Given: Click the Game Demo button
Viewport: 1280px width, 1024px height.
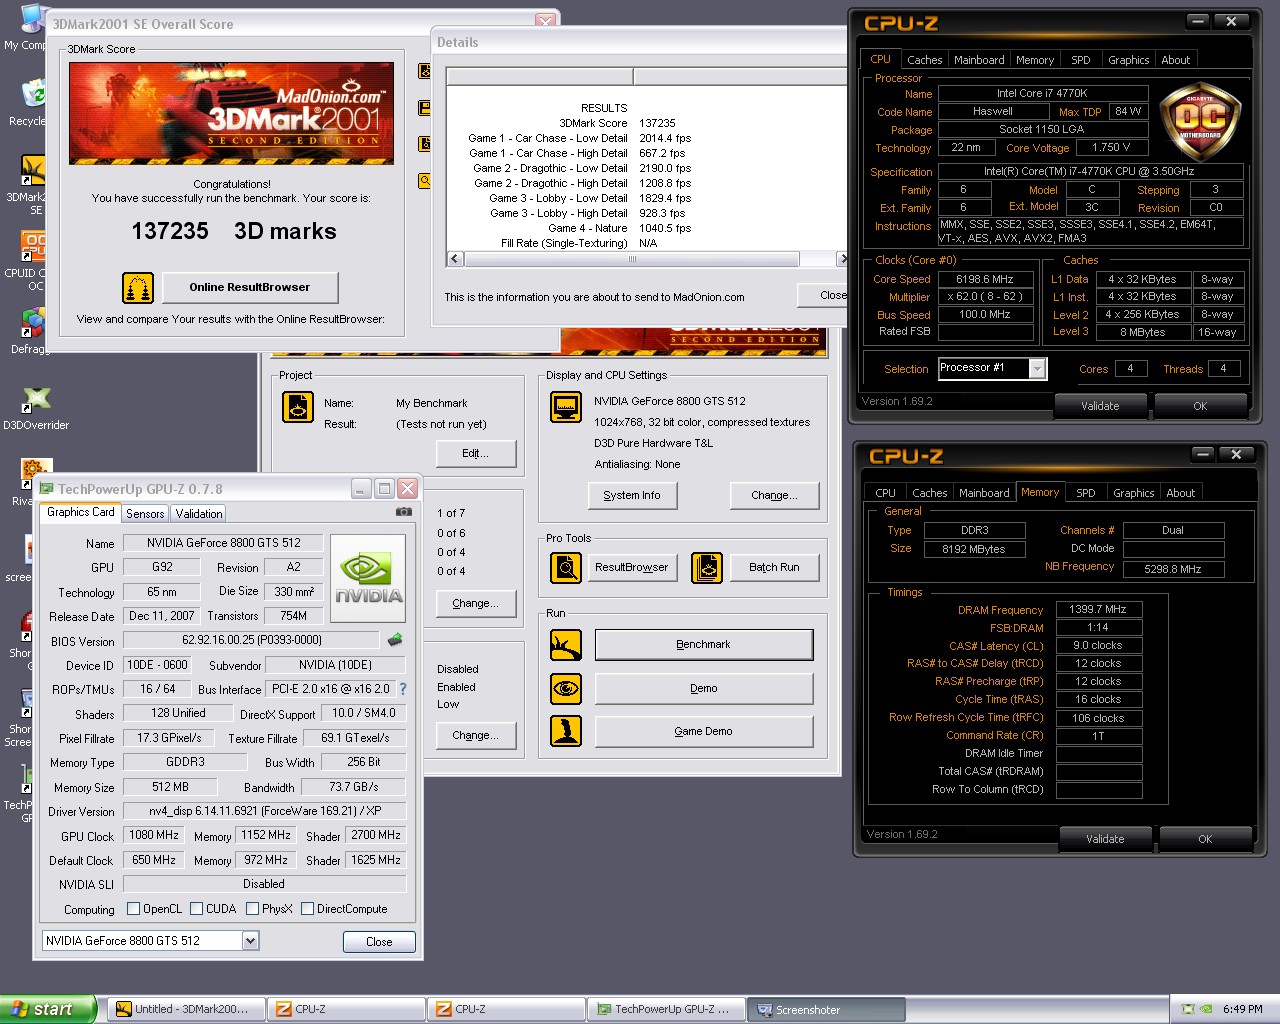Looking at the screenshot, I should tap(704, 731).
